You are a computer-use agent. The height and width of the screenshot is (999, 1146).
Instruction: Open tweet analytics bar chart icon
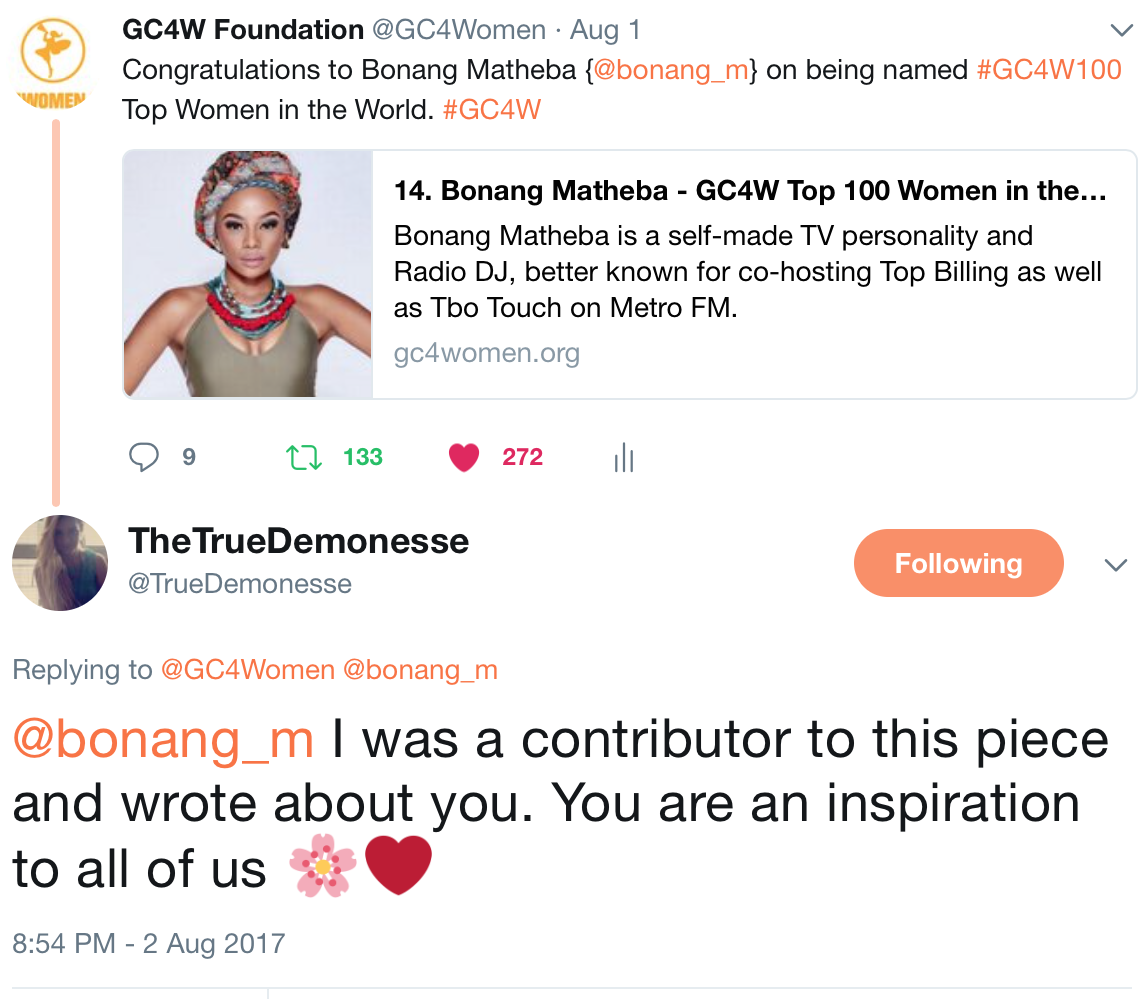click(x=624, y=458)
